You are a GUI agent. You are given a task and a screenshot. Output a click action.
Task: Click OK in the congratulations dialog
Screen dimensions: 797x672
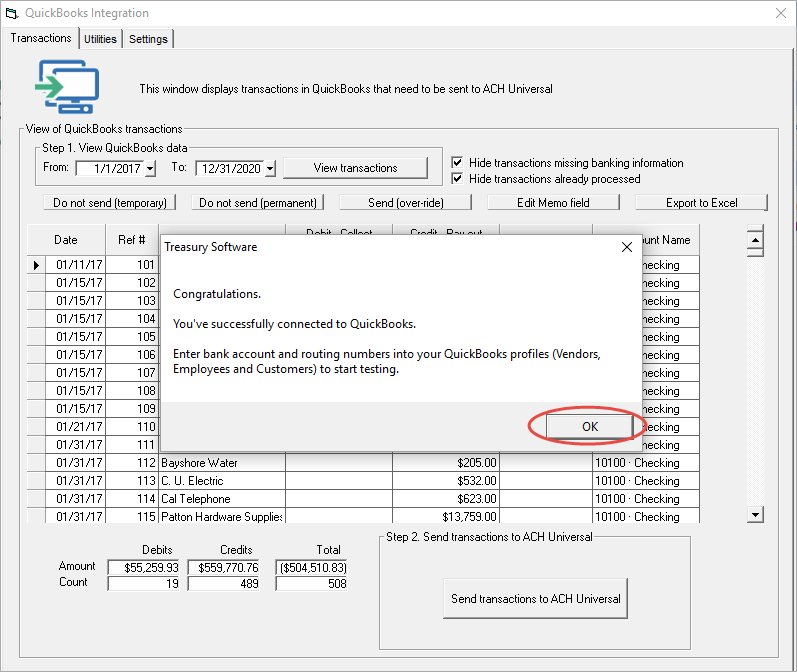[x=589, y=426]
